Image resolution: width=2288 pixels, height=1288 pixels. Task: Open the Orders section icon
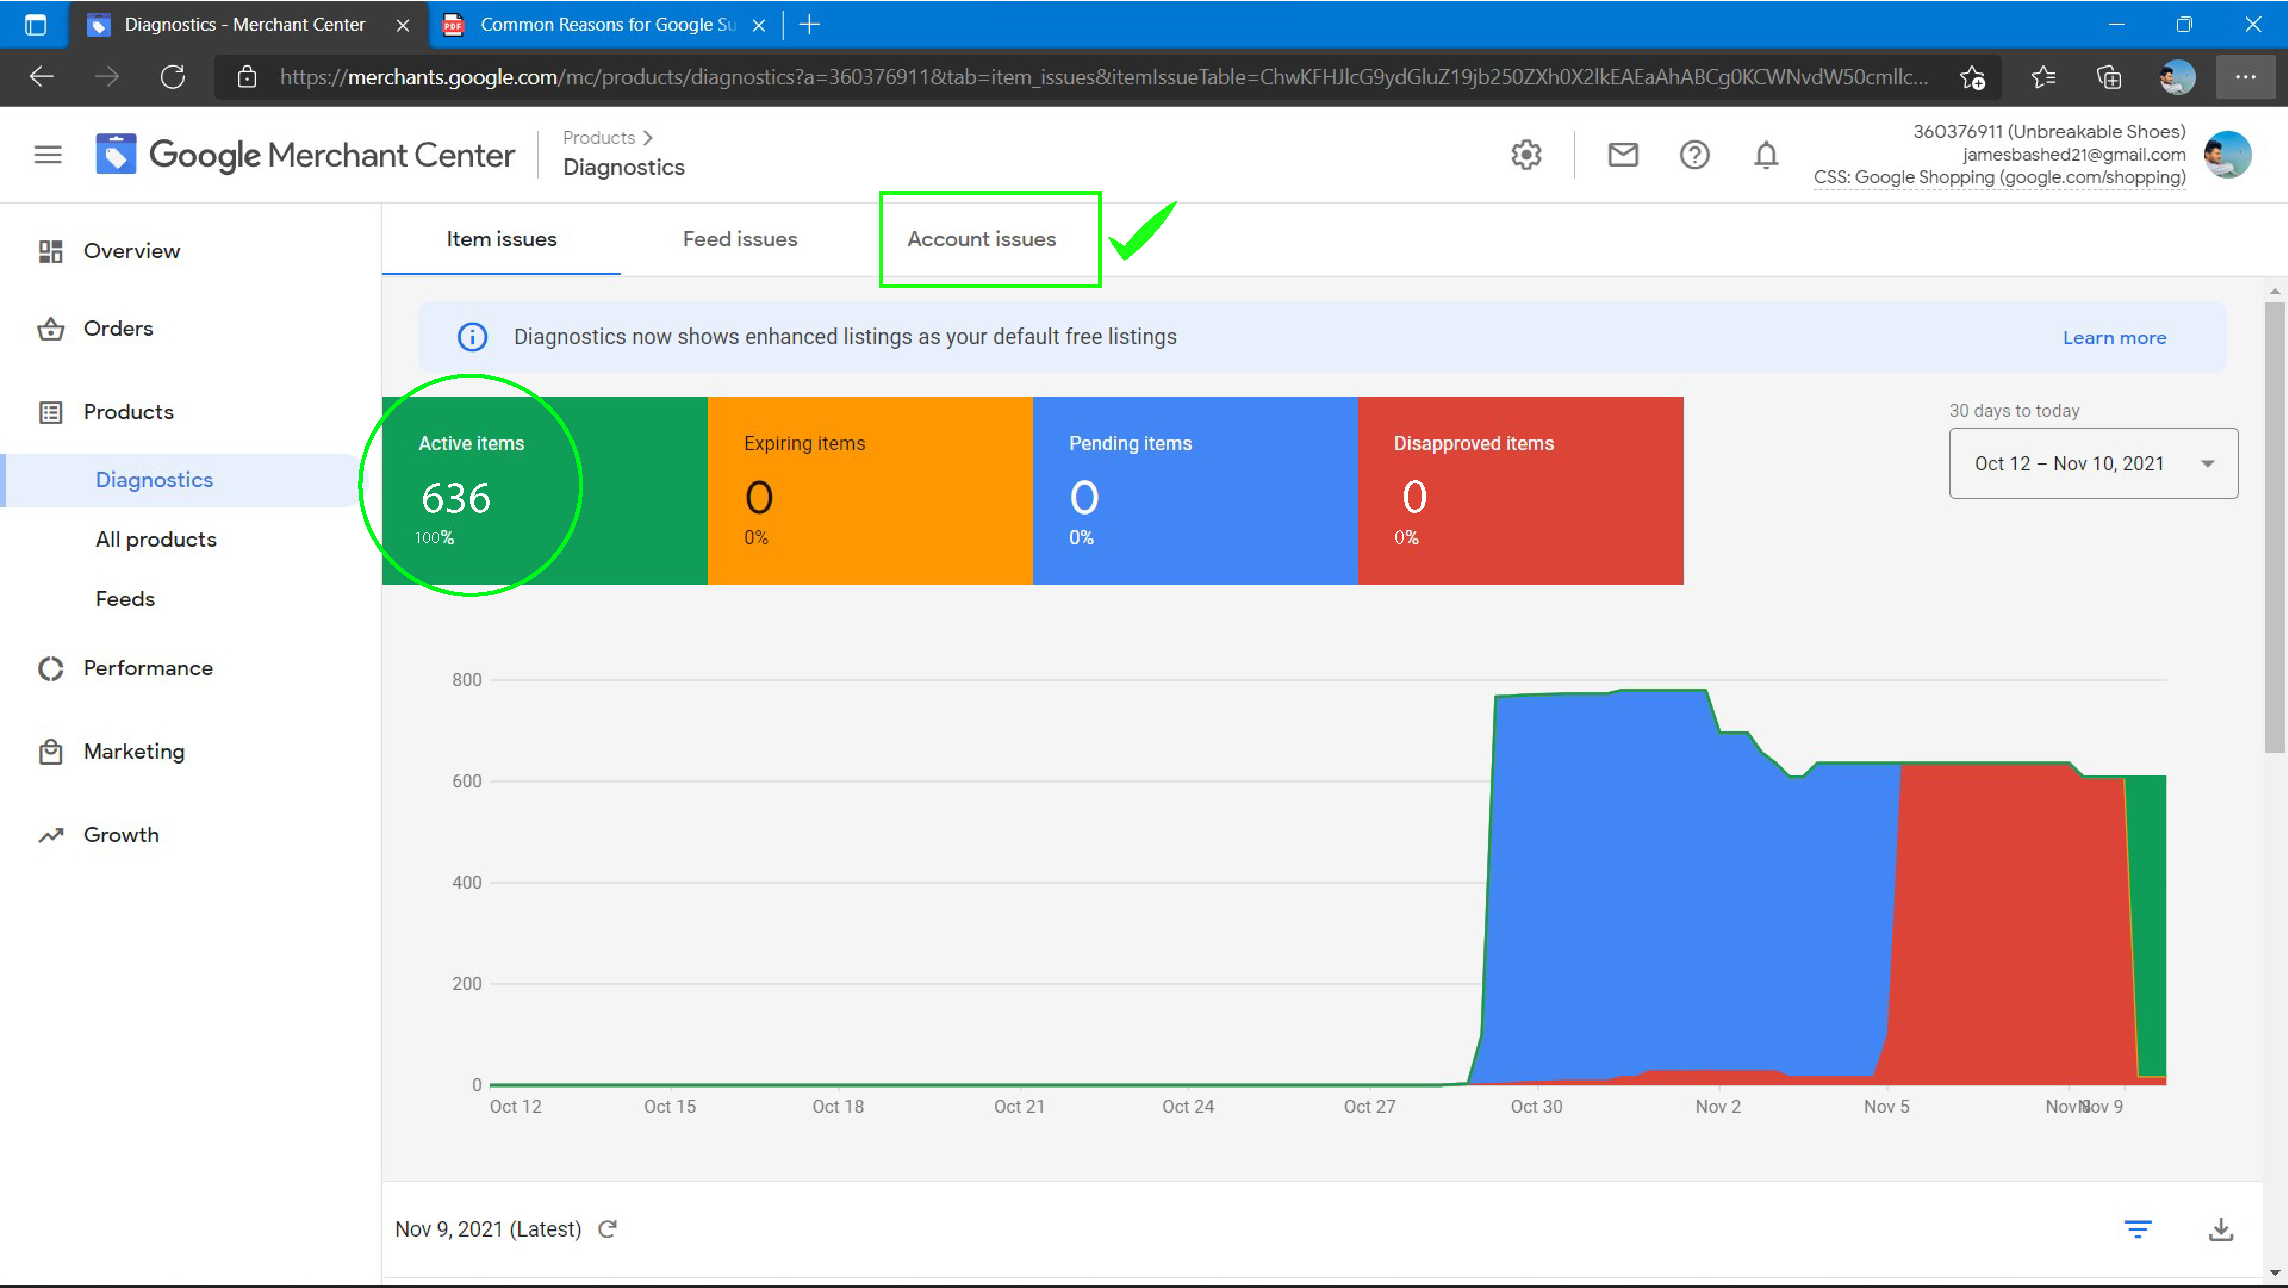point(50,328)
